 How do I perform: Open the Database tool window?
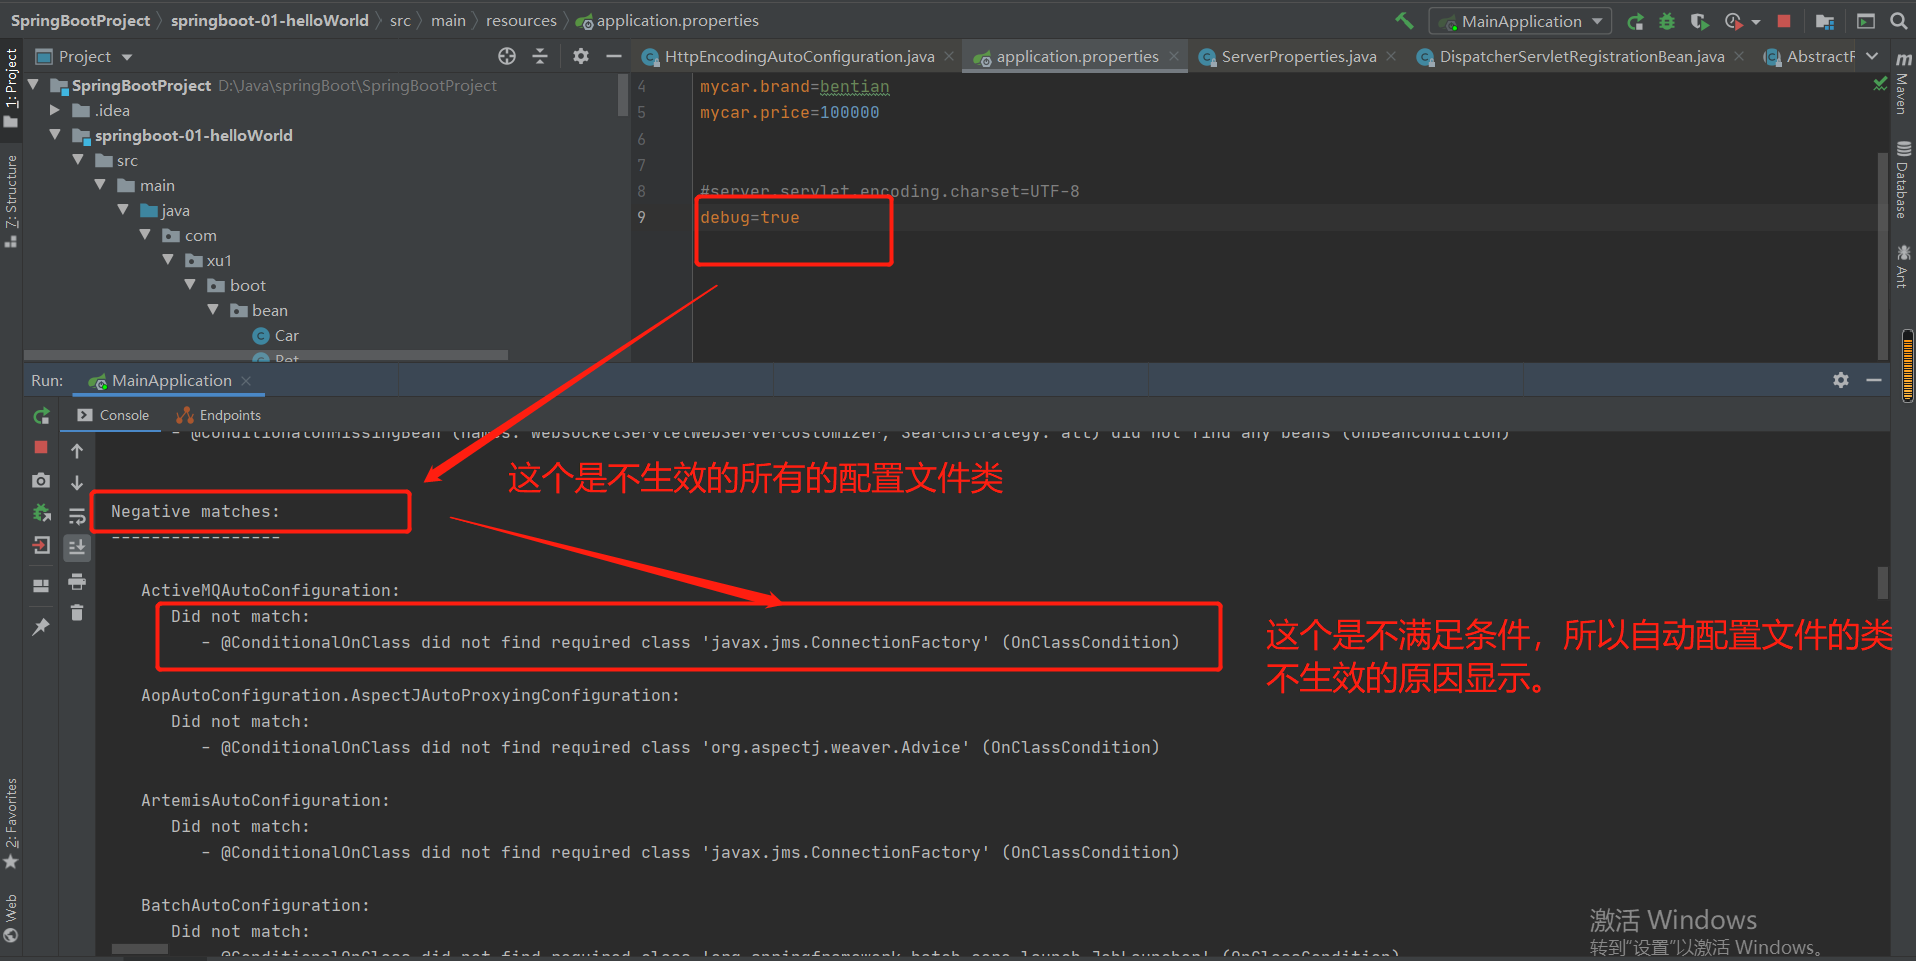click(x=1903, y=180)
